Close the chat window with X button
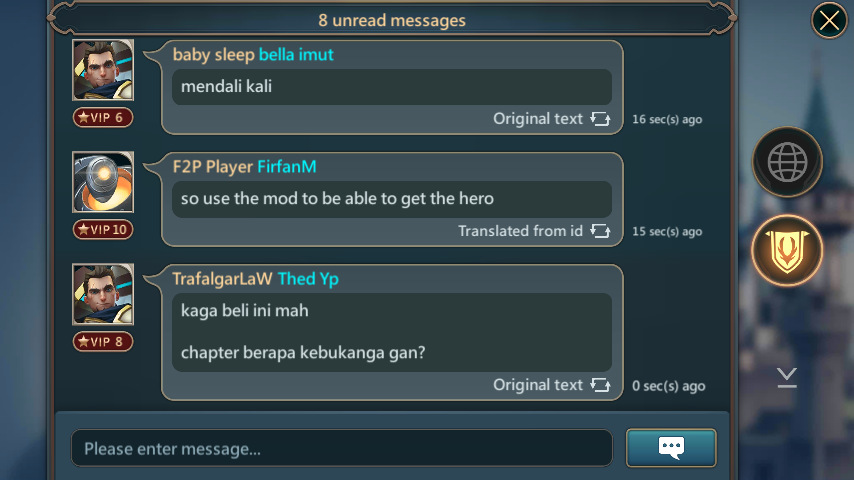854x480 pixels. [x=829, y=21]
